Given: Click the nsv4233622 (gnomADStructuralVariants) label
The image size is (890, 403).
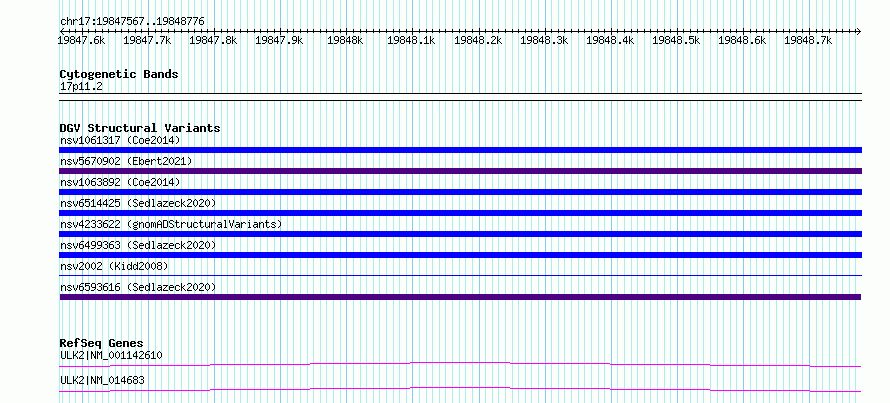Looking at the screenshot, I should (171, 224).
